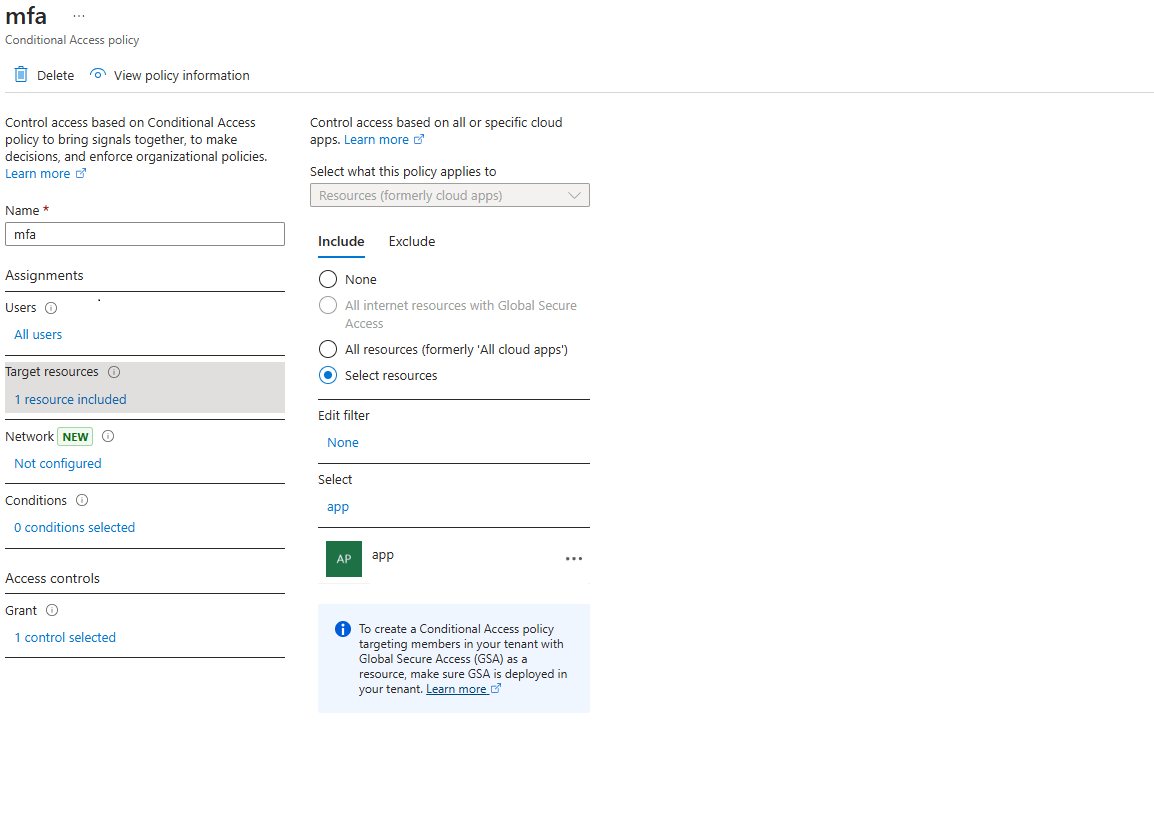Click the Delete trash icon

click(x=21, y=74)
